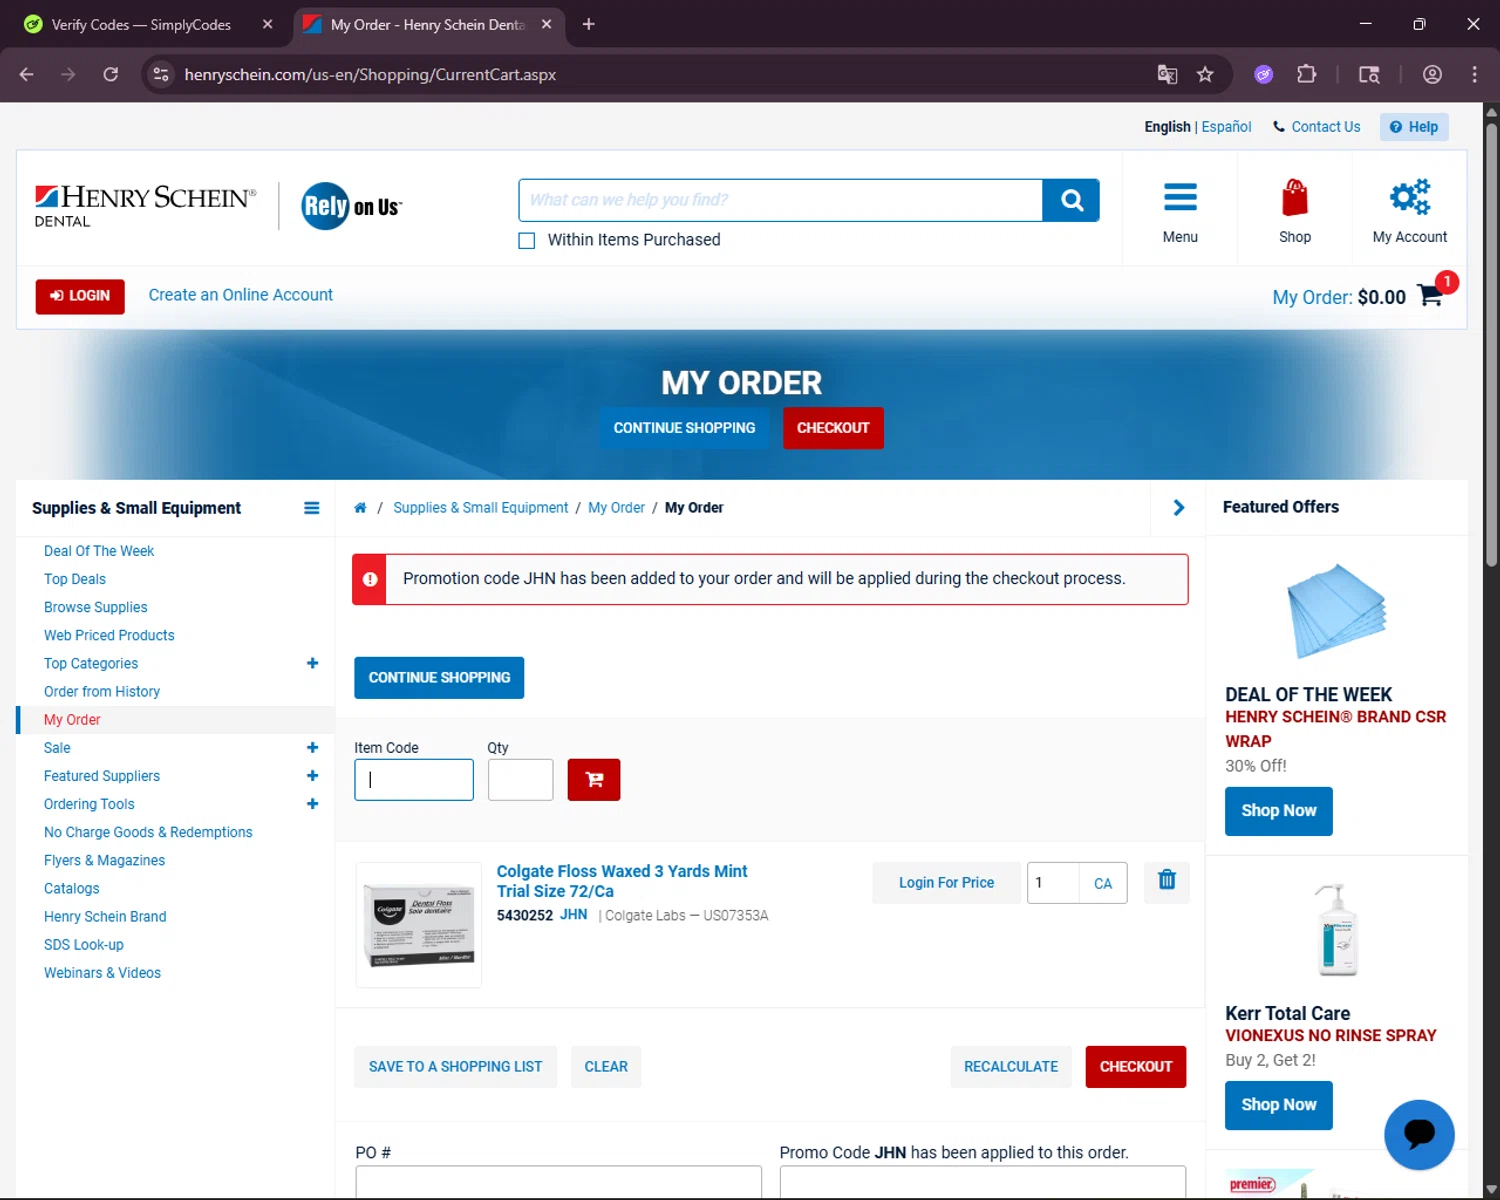
Task: Open Order from History sidebar item
Action: [102, 691]
